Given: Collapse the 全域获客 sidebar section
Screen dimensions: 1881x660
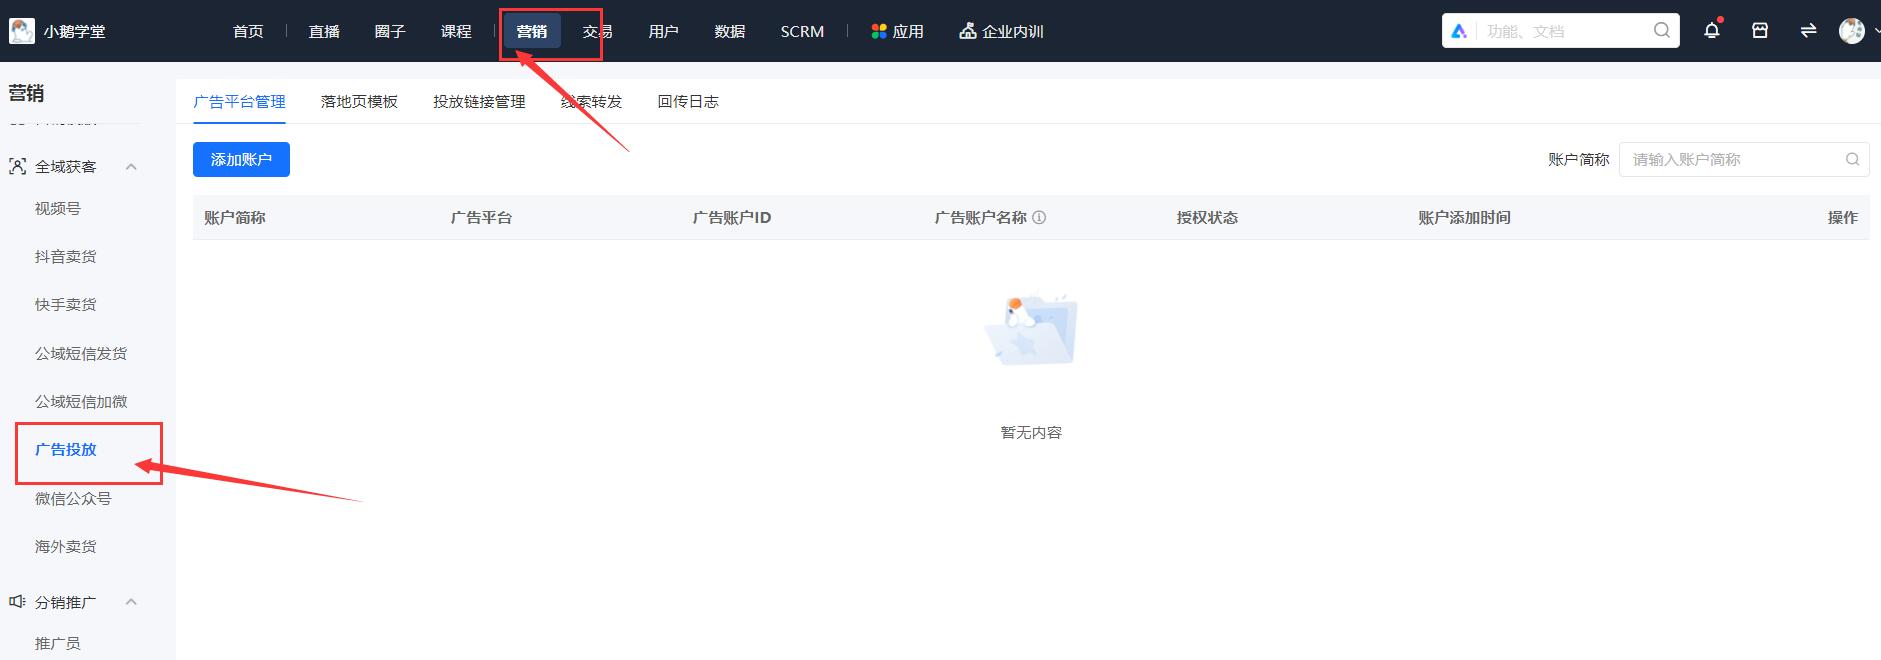Looking at the screenshot, I should pos(131,167).
